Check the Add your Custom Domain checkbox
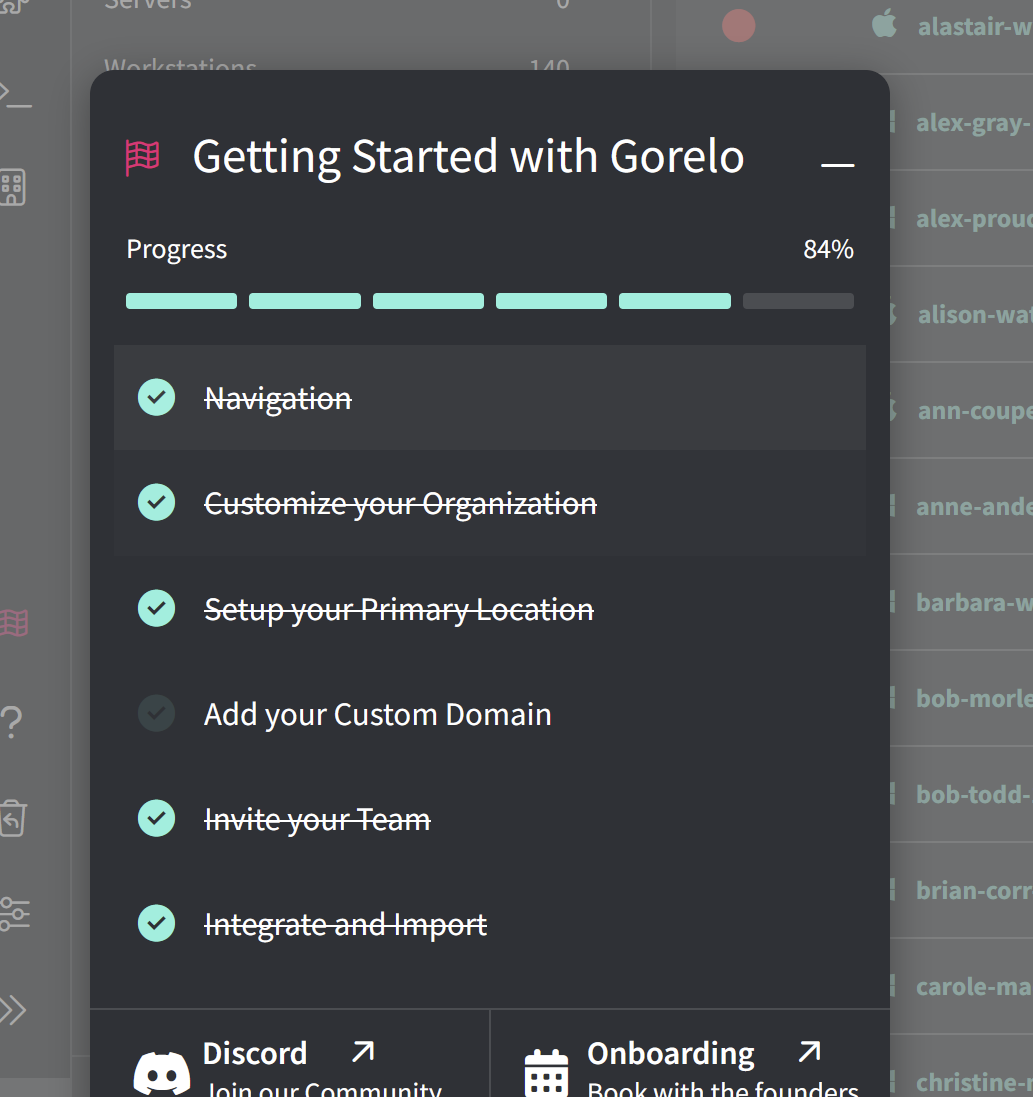The width and height of the screenshot is (1033, 1097). point(156,714)
